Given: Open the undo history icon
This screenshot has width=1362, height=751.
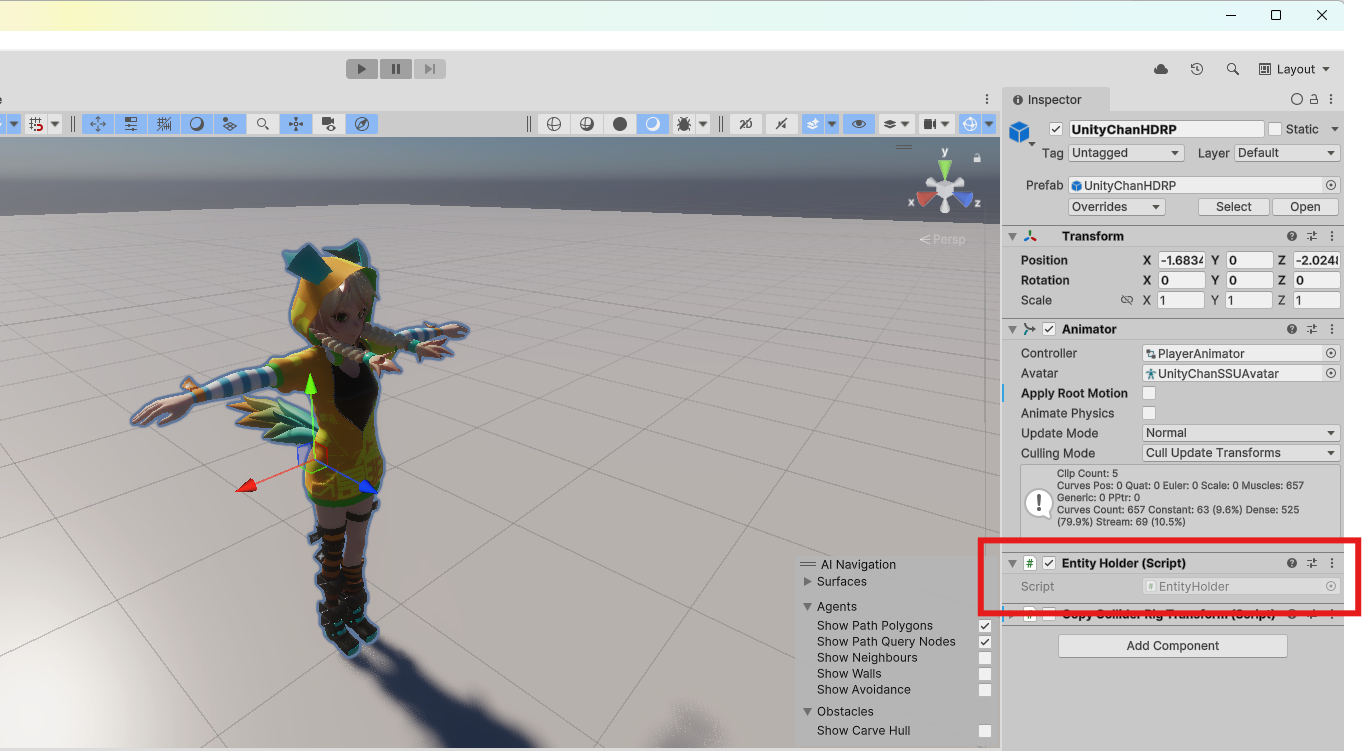Looking at the screenshot, I should coord(1197,69).
